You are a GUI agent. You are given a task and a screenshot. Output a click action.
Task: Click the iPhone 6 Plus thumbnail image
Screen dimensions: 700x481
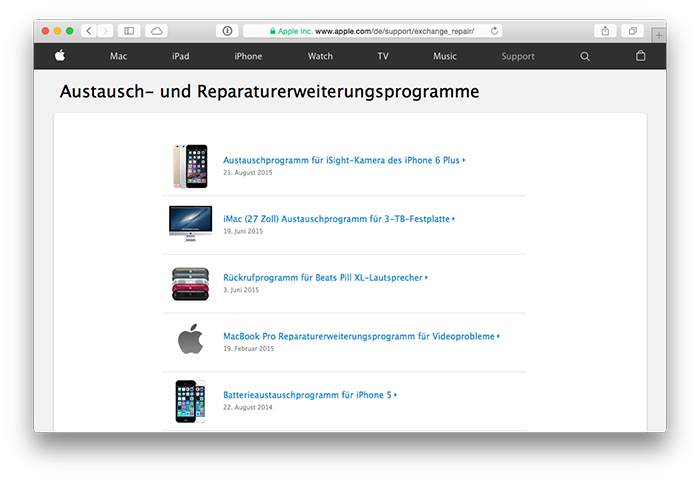(x=190, y=166)
